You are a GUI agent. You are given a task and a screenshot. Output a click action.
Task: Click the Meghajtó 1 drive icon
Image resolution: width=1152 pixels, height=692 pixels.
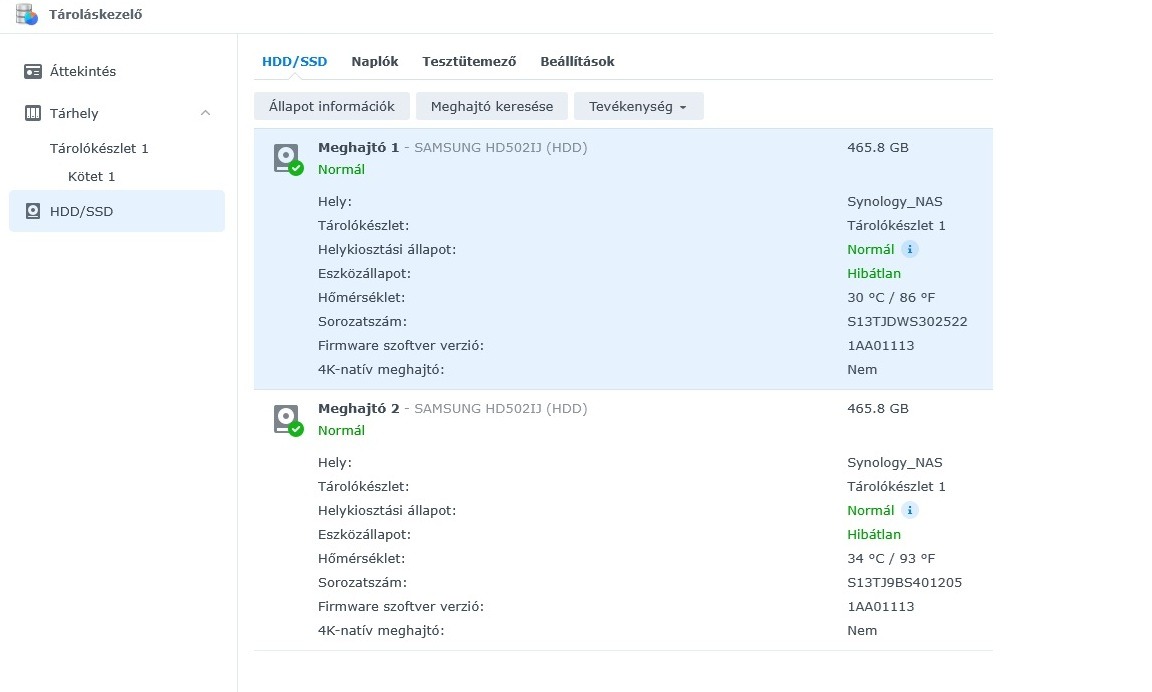[287, 159]
